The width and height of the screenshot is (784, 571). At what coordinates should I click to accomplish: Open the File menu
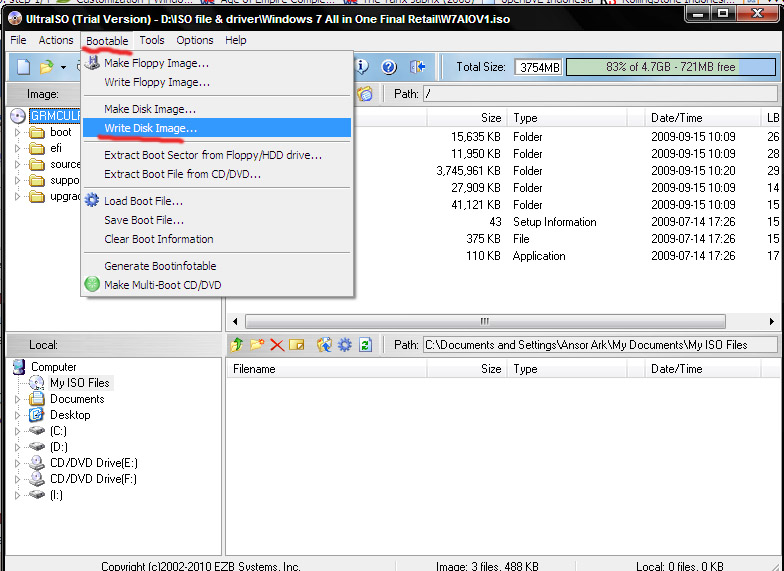tap(18, 40)
